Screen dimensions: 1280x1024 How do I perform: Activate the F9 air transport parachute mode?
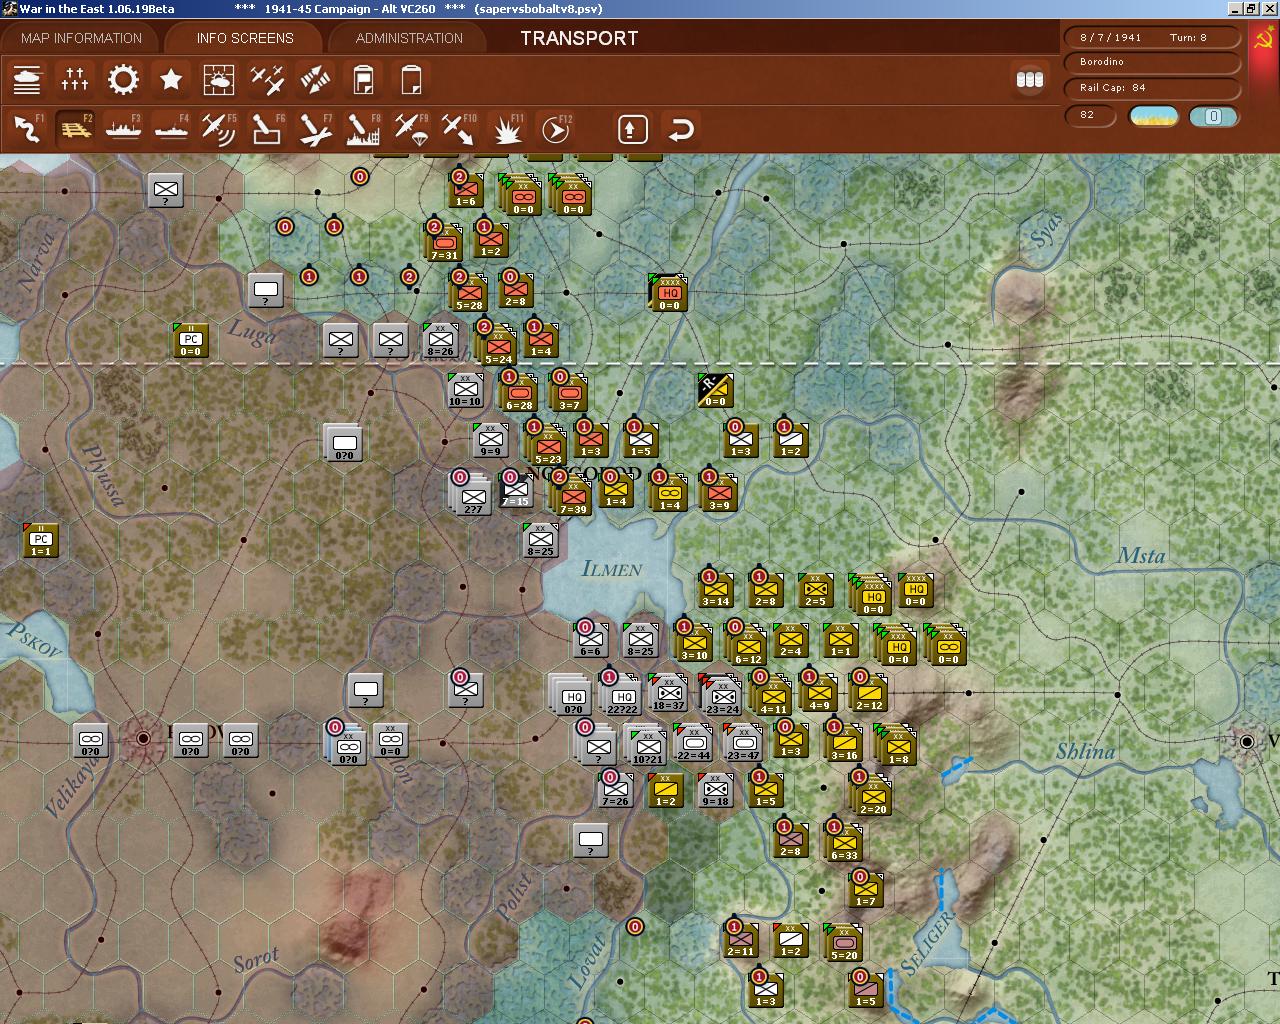coord(411,129)
